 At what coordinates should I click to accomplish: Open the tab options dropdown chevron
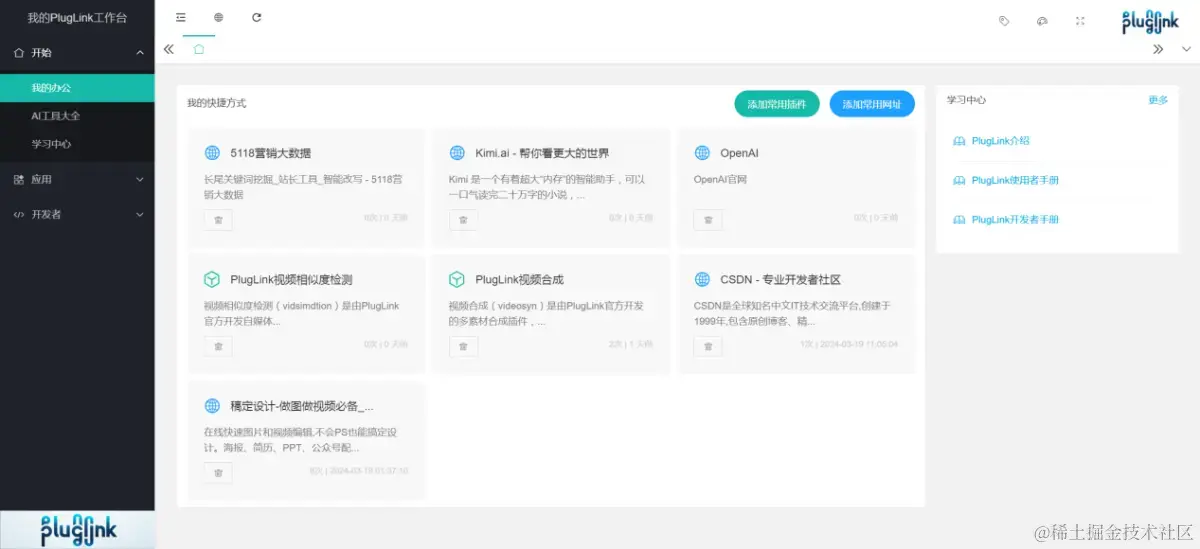tap(1186, 49)
